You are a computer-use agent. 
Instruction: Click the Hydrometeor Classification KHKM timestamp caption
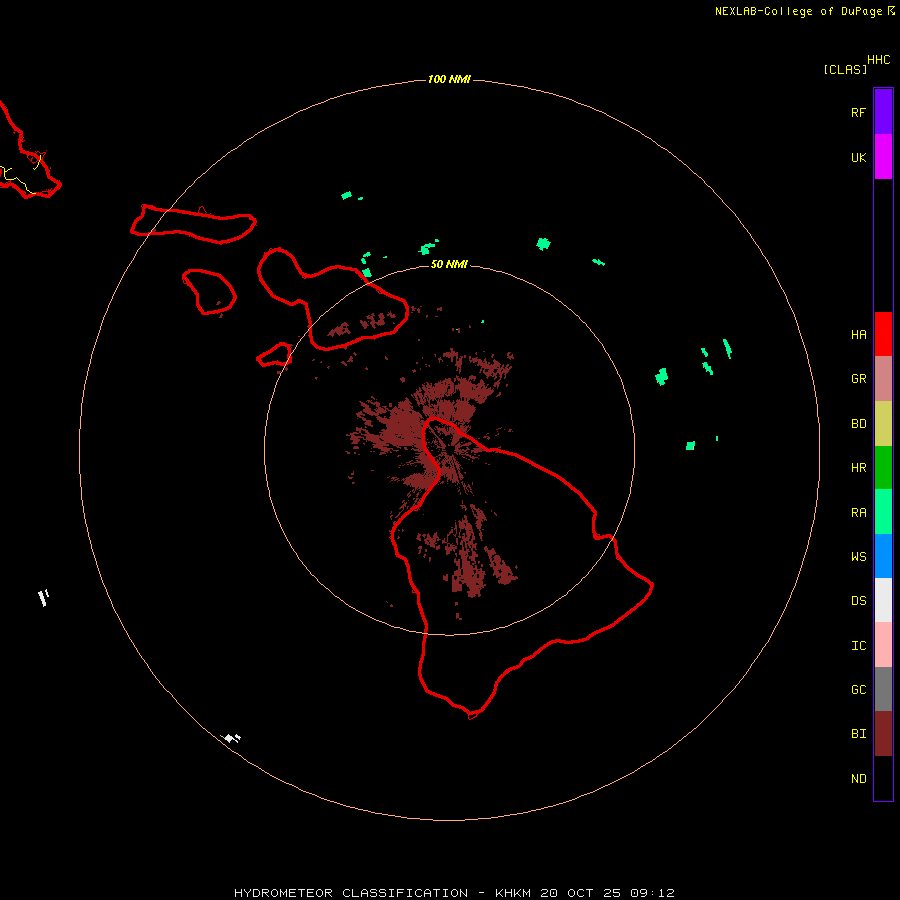pyautogui.click(x=454, y=893)
